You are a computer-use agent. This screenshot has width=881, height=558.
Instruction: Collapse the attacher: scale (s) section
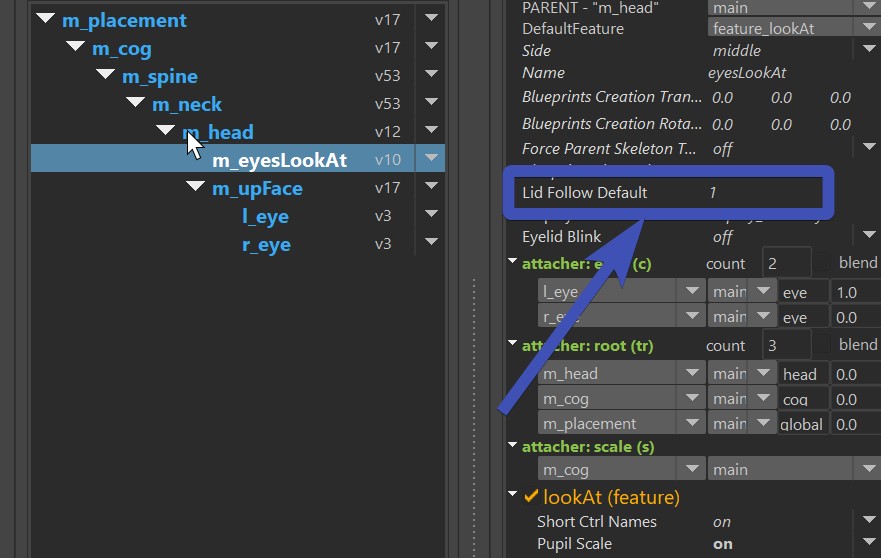[x=513, y=446]
